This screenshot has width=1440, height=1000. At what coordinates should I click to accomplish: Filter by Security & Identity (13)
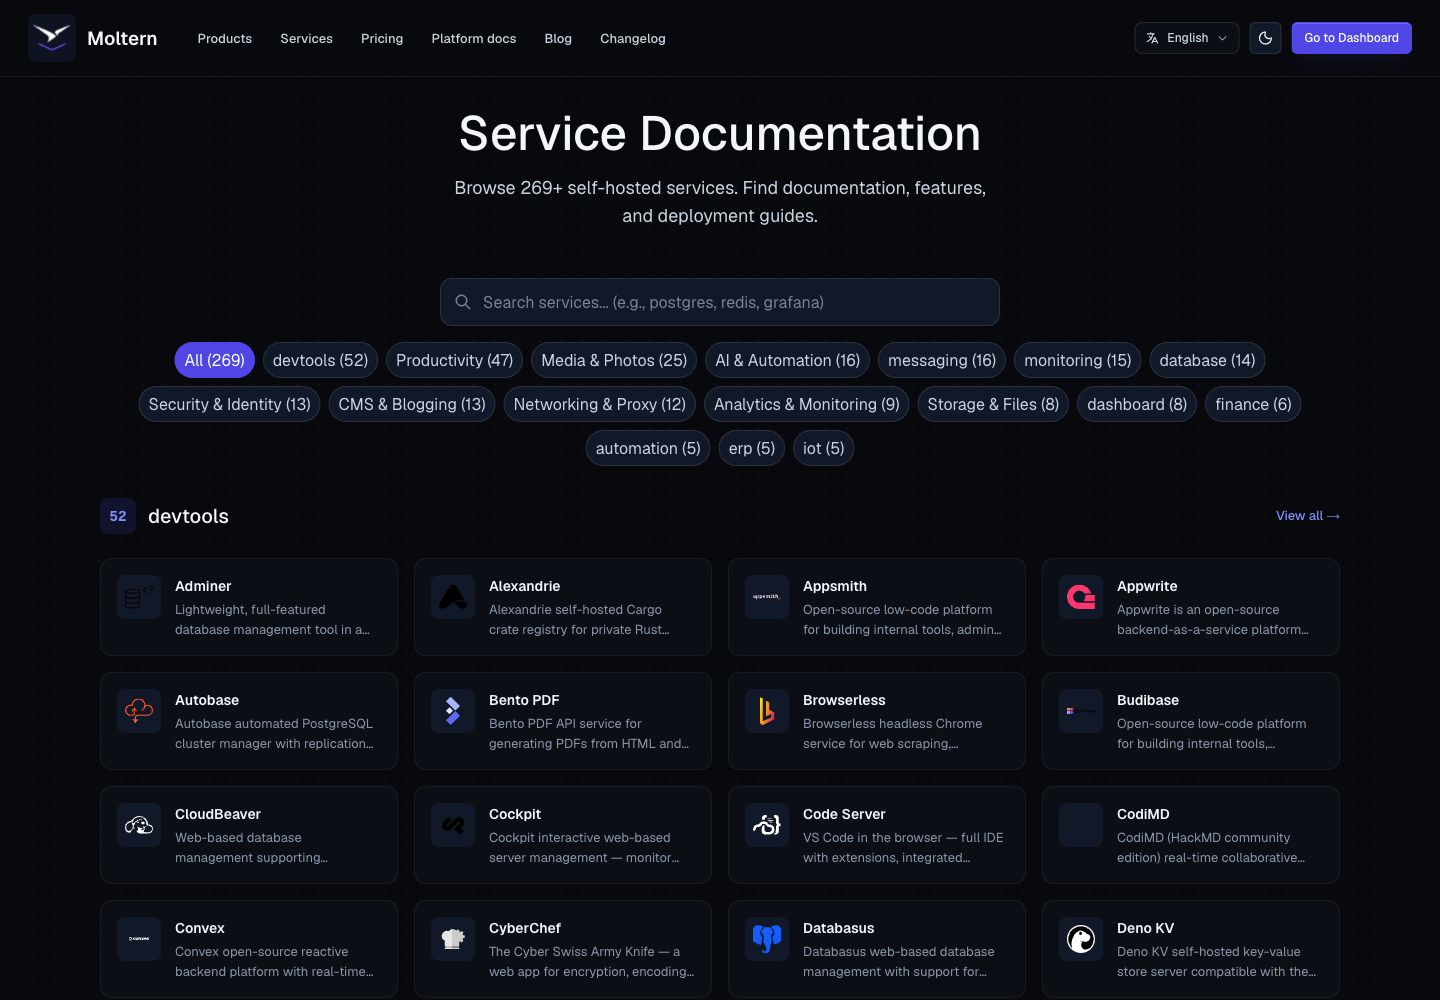point(229,404)
